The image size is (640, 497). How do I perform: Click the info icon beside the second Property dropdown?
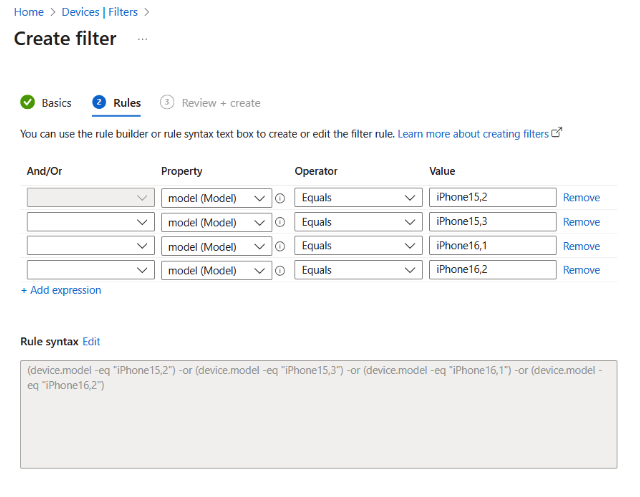click(x=280, y=222)
